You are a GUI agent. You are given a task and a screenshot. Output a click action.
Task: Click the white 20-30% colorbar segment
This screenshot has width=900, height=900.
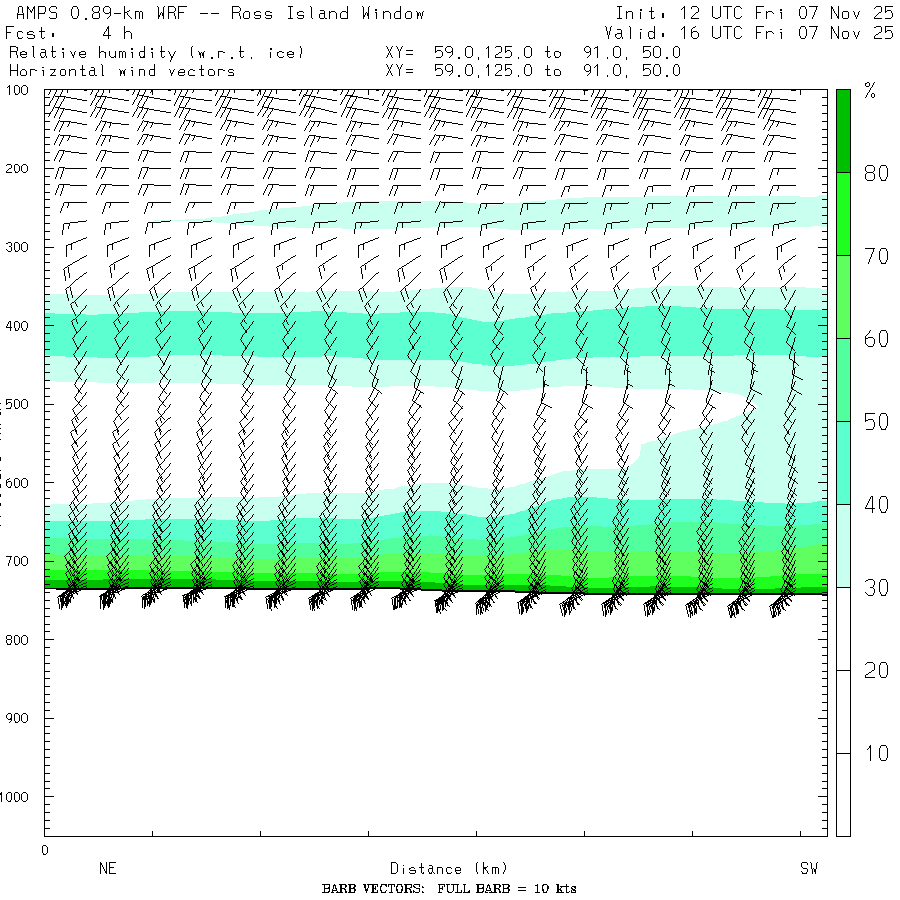(843, 629)
